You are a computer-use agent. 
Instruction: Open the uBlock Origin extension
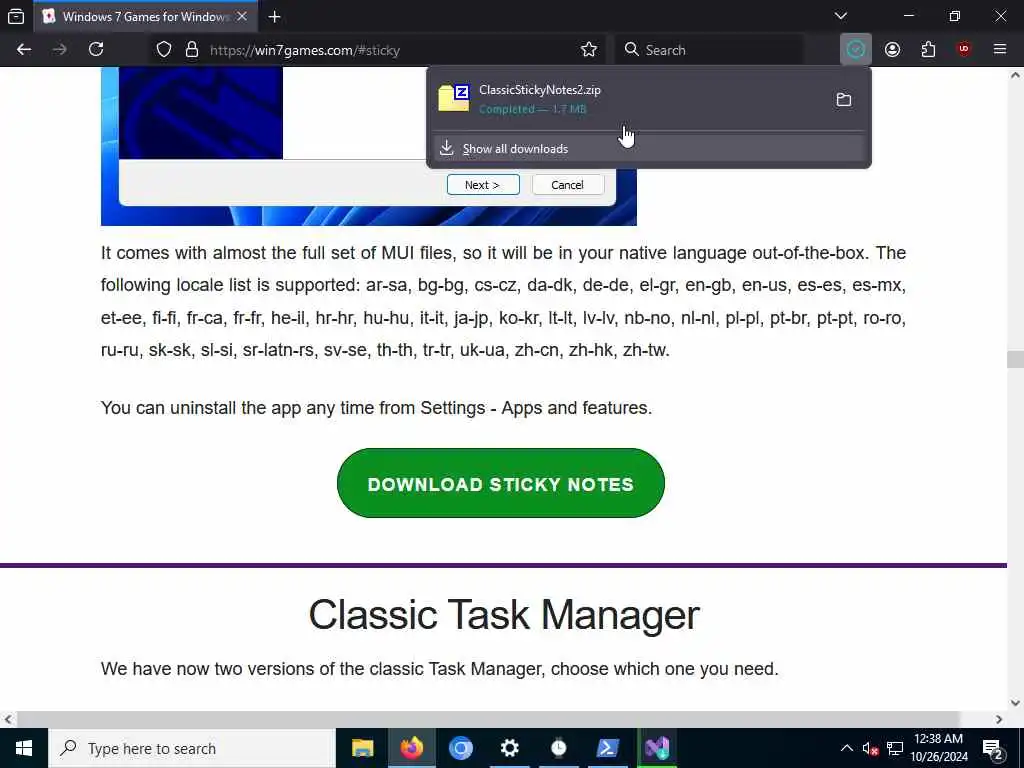964,50
